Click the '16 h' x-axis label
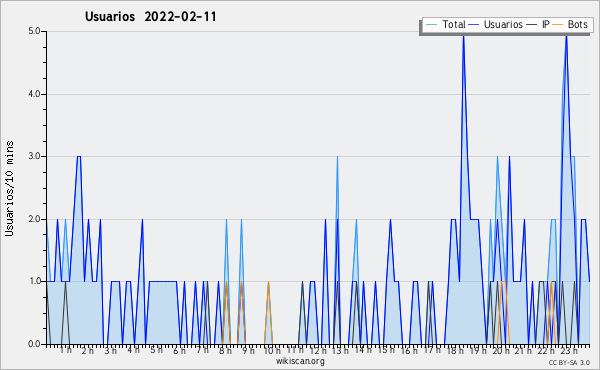This screenshot has height=370, width=600. click(x=409, y=350)
